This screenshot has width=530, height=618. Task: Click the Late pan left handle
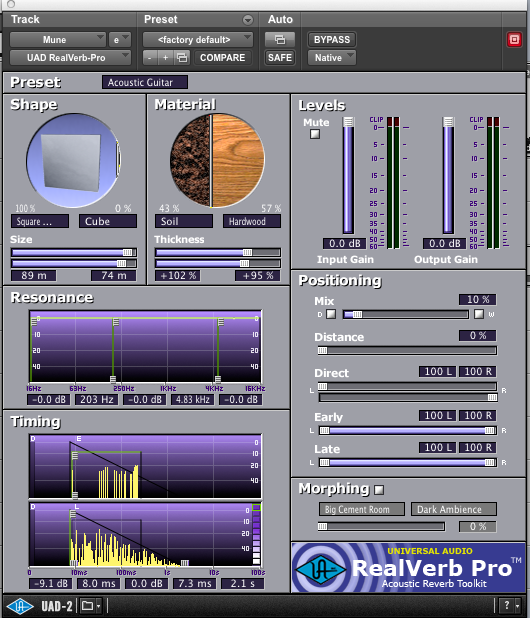(x=324, y=462)
